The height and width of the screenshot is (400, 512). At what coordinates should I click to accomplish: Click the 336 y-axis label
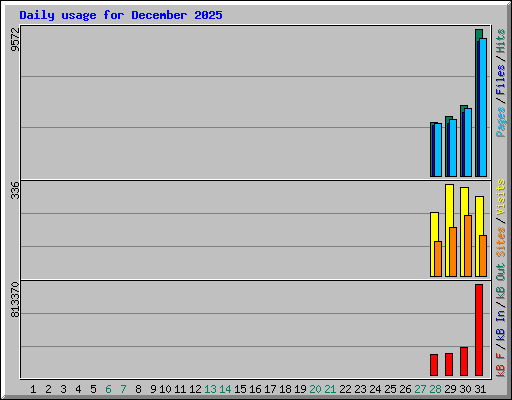coord(15,190)
